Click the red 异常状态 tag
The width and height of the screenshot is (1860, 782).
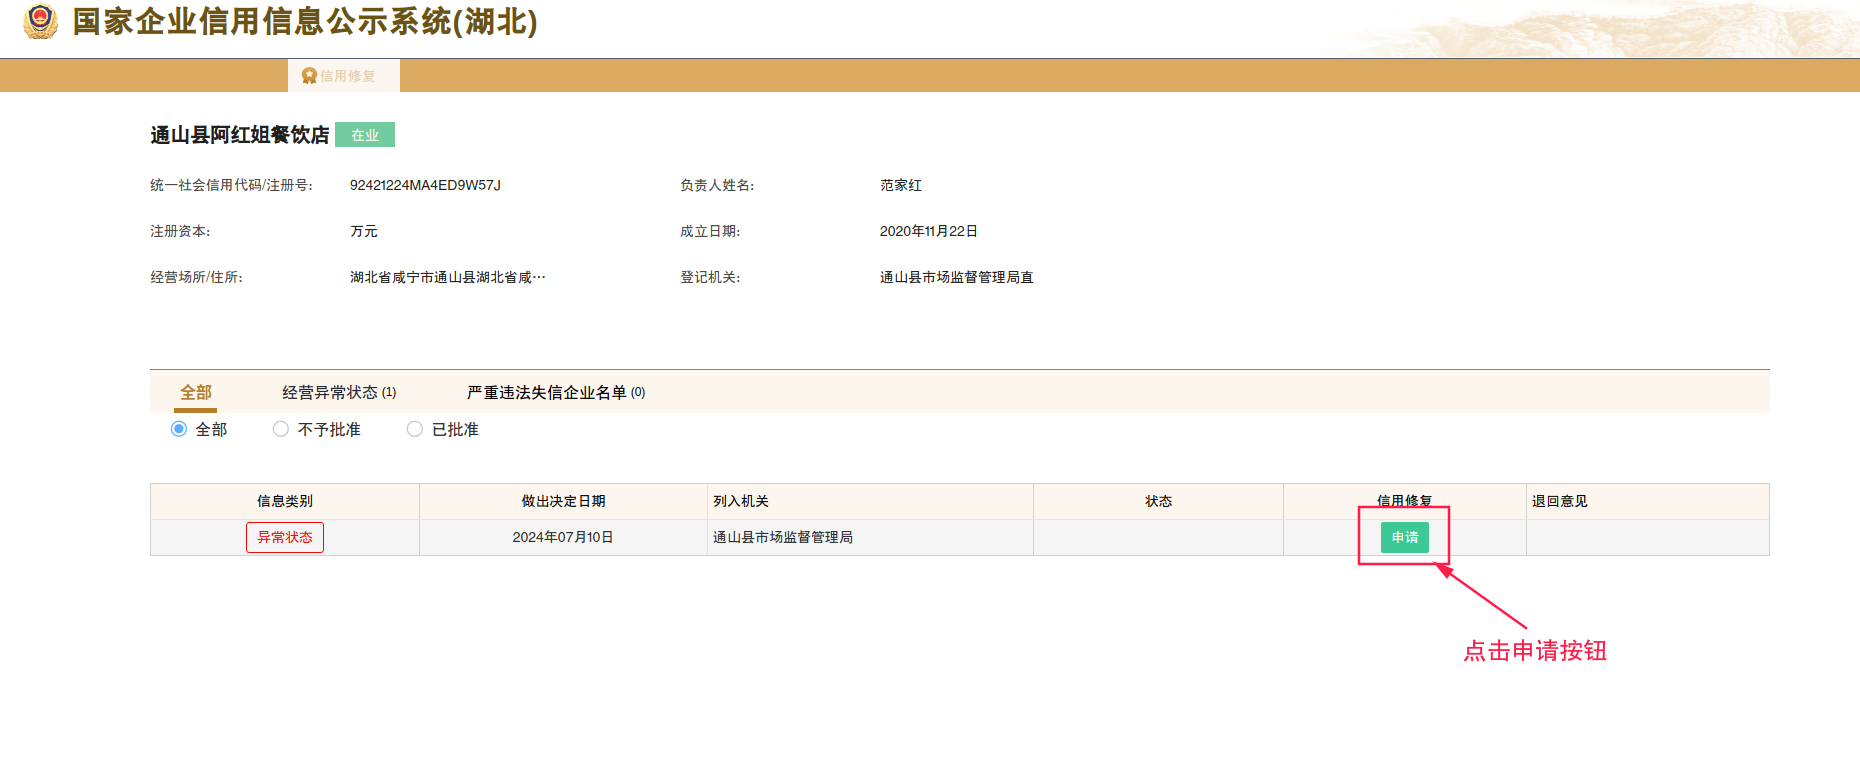(x=285, y=537)
